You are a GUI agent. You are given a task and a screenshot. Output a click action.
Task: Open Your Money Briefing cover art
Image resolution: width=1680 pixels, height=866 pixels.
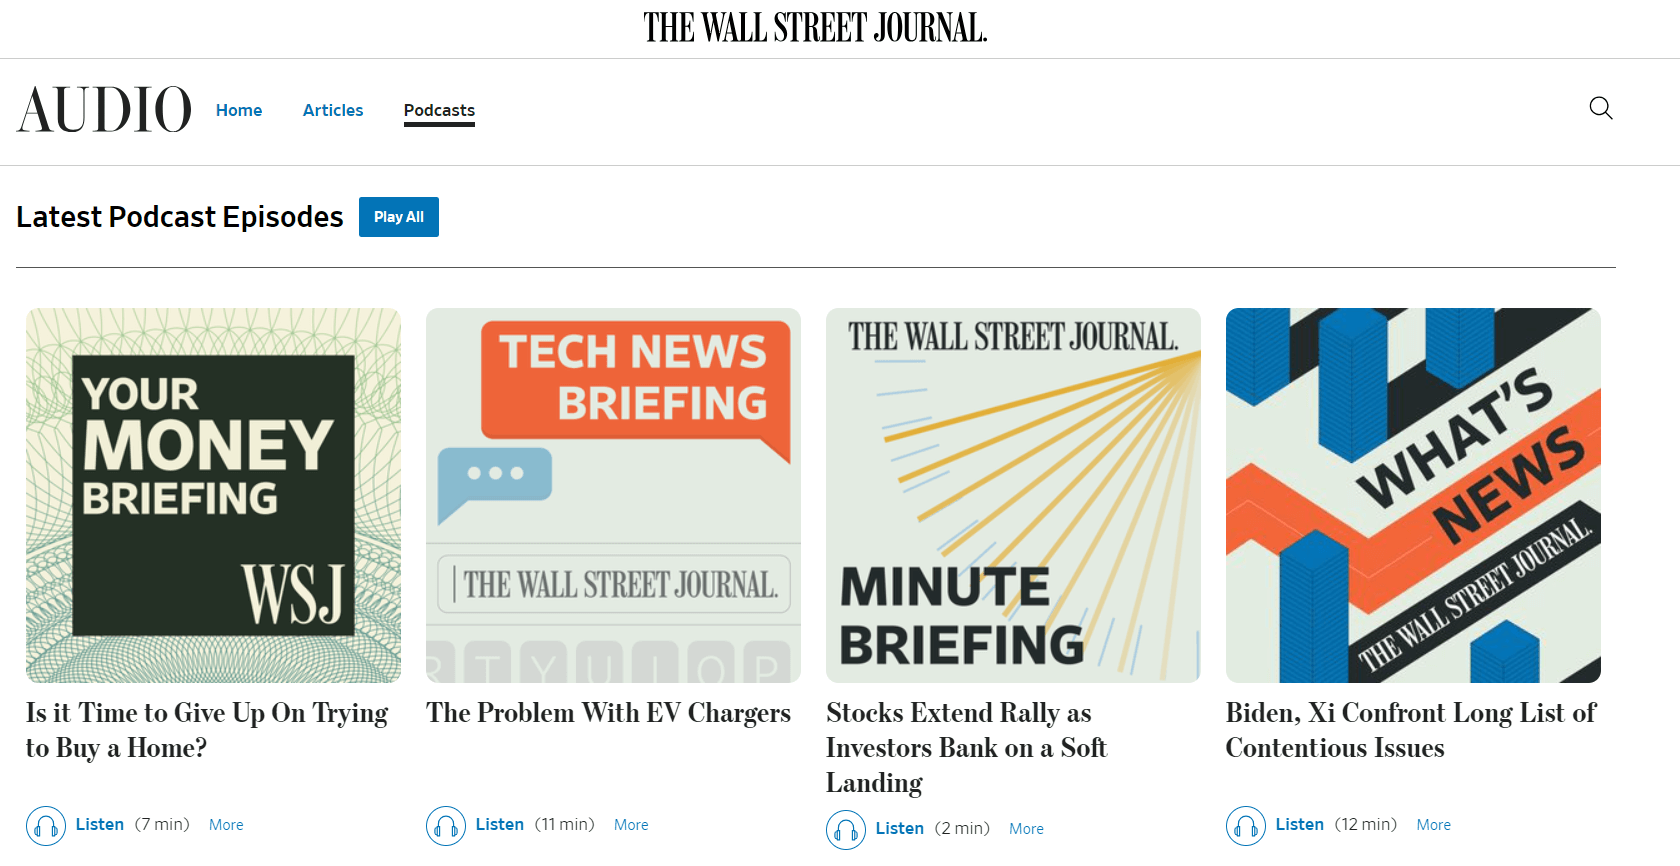(x=213, y=495)
